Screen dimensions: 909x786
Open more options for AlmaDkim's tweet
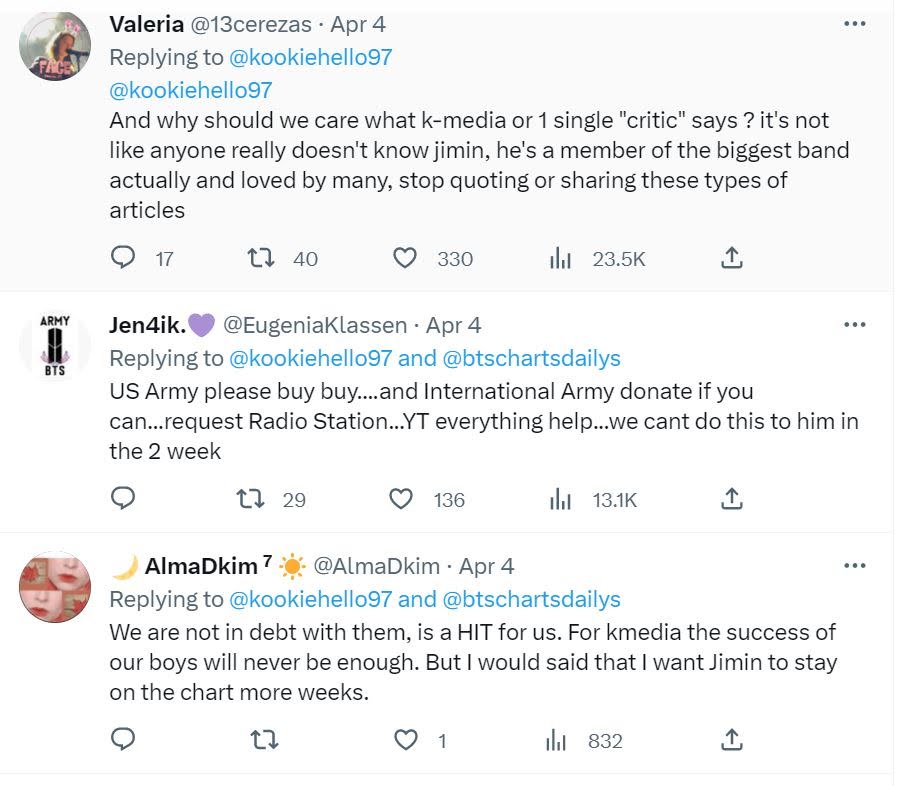pos(854,566)
